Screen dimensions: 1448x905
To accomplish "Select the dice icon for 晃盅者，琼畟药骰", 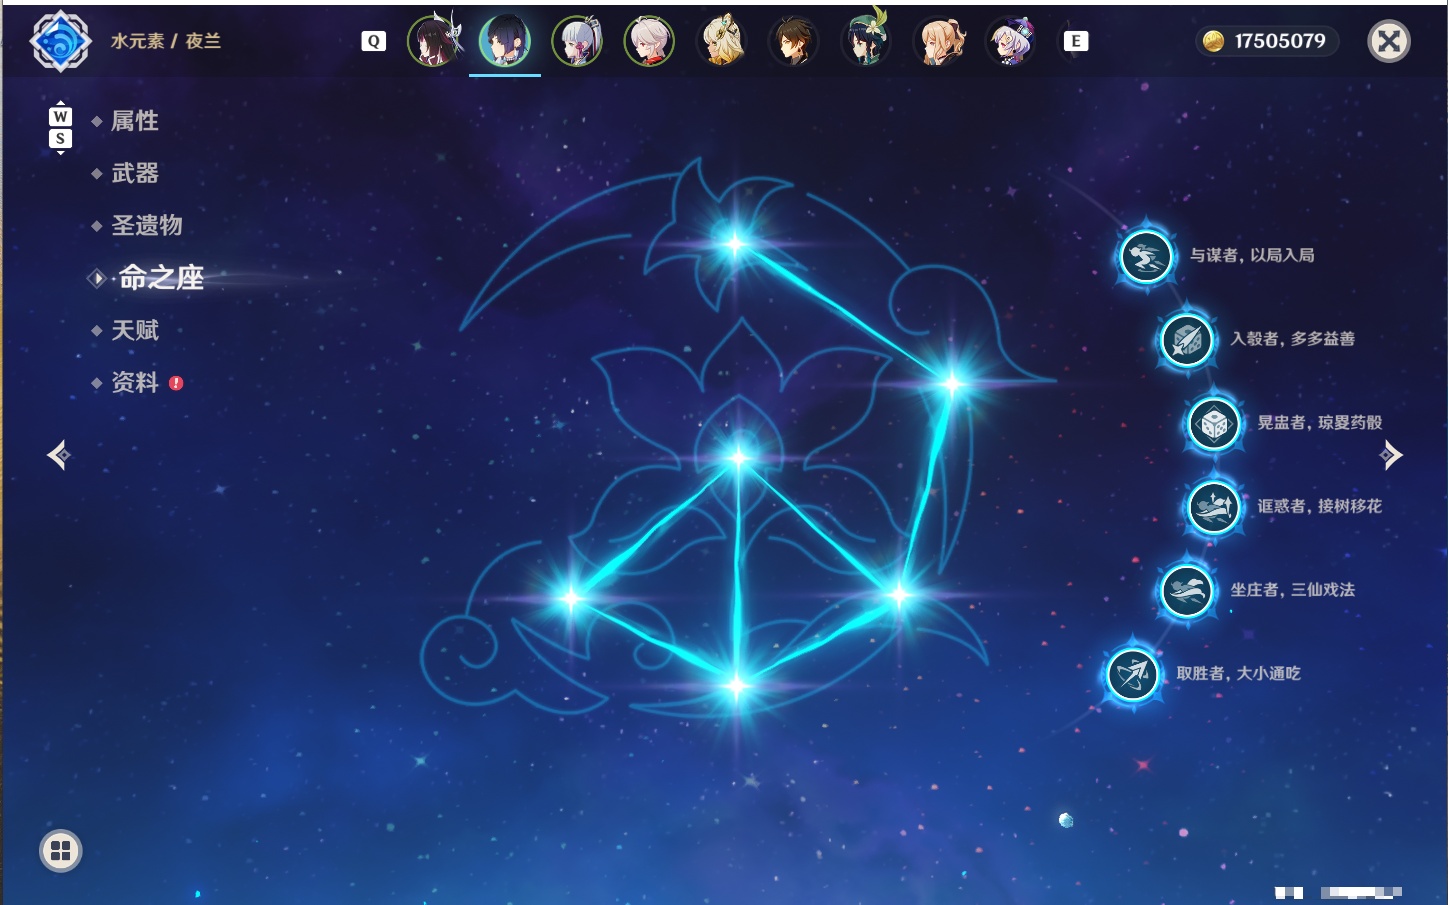I will [x=1214, y=424].
